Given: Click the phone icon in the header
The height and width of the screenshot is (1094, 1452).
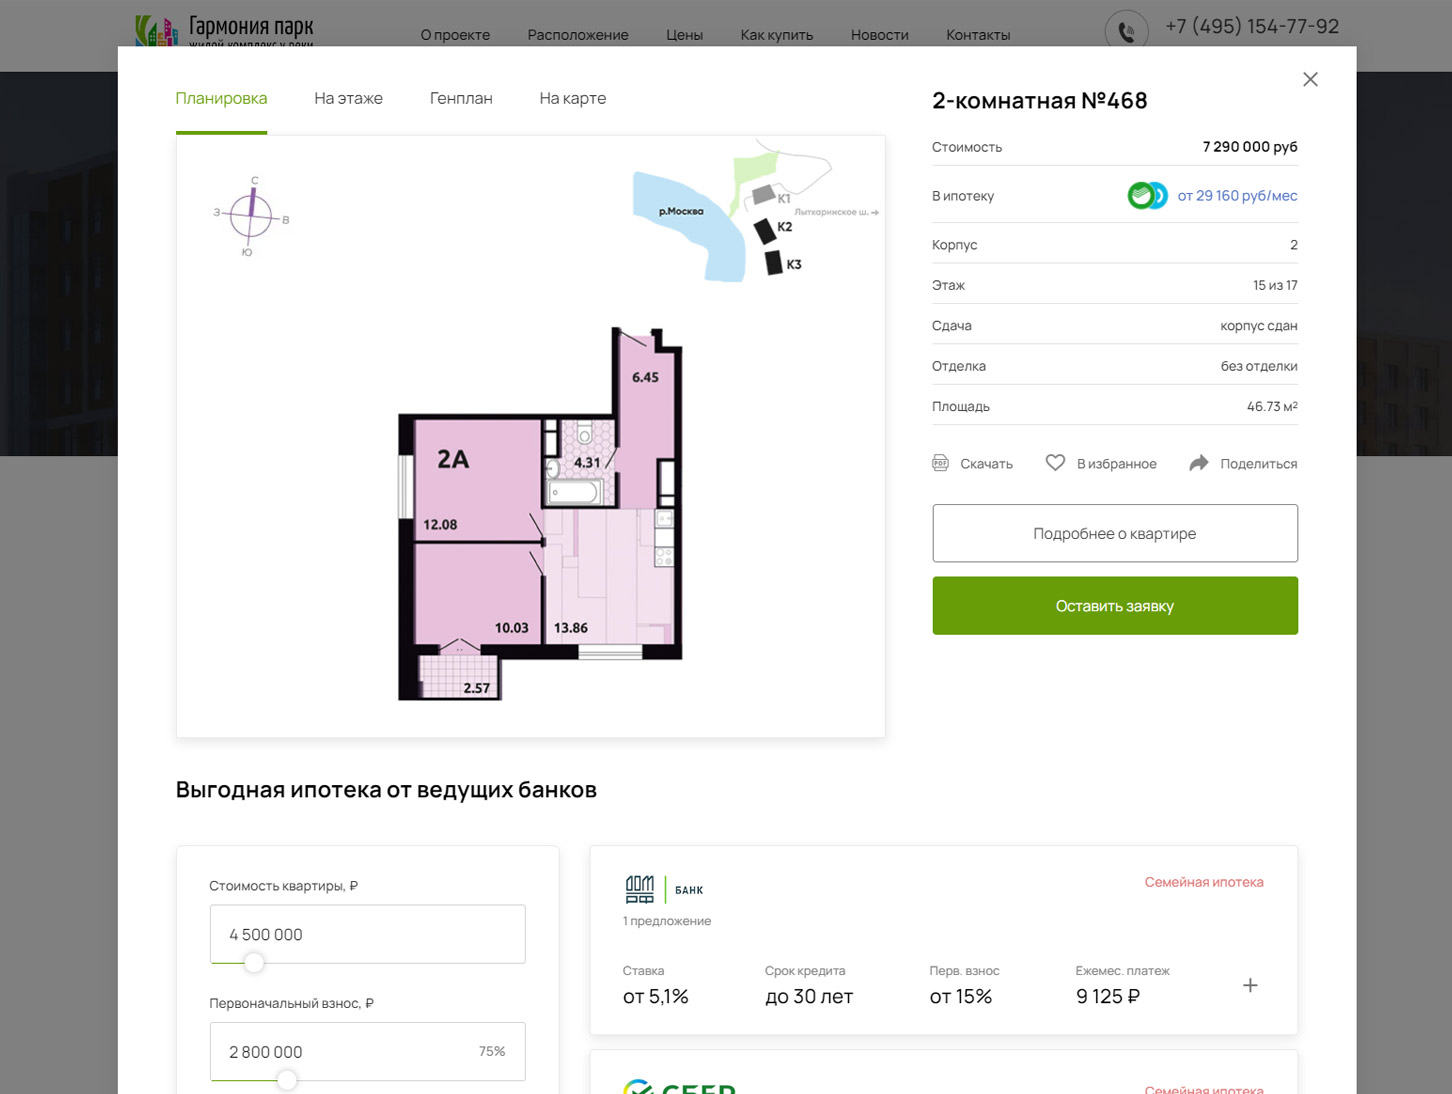Looking at the screenshot, I should coord(1126,31).
